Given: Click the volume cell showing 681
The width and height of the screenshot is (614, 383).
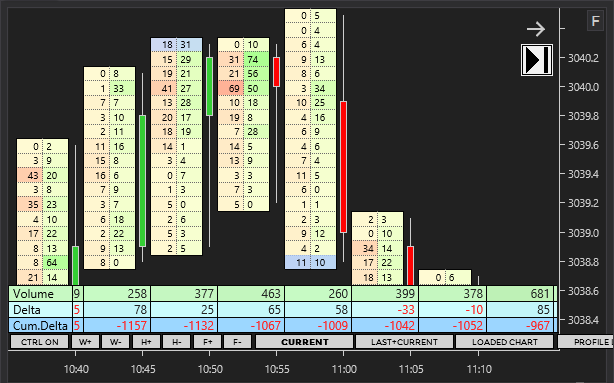Looking at the screenshot, I should tap(520, 294).
